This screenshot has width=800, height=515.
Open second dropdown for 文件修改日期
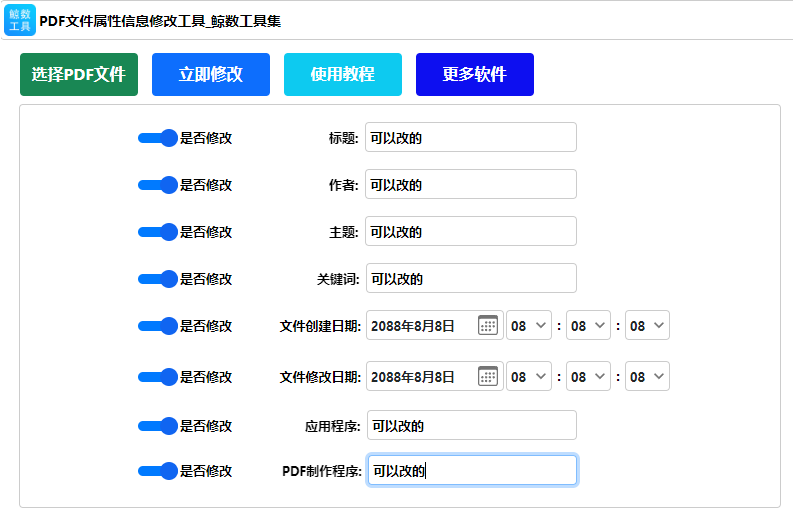(647, 376)
